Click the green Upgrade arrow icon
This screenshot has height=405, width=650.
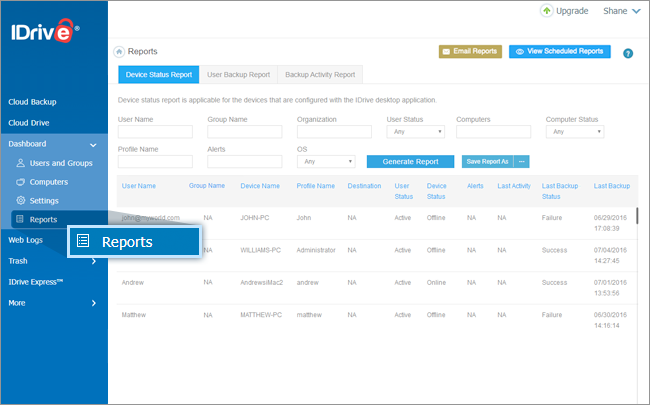pyautogui.click(x=547, y=11)
